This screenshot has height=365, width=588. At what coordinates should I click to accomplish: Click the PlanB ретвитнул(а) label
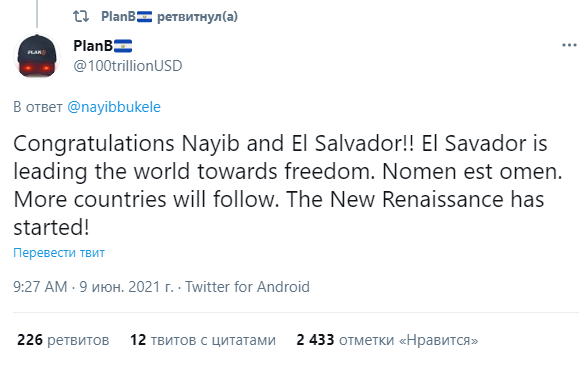[x=170, y=17]
